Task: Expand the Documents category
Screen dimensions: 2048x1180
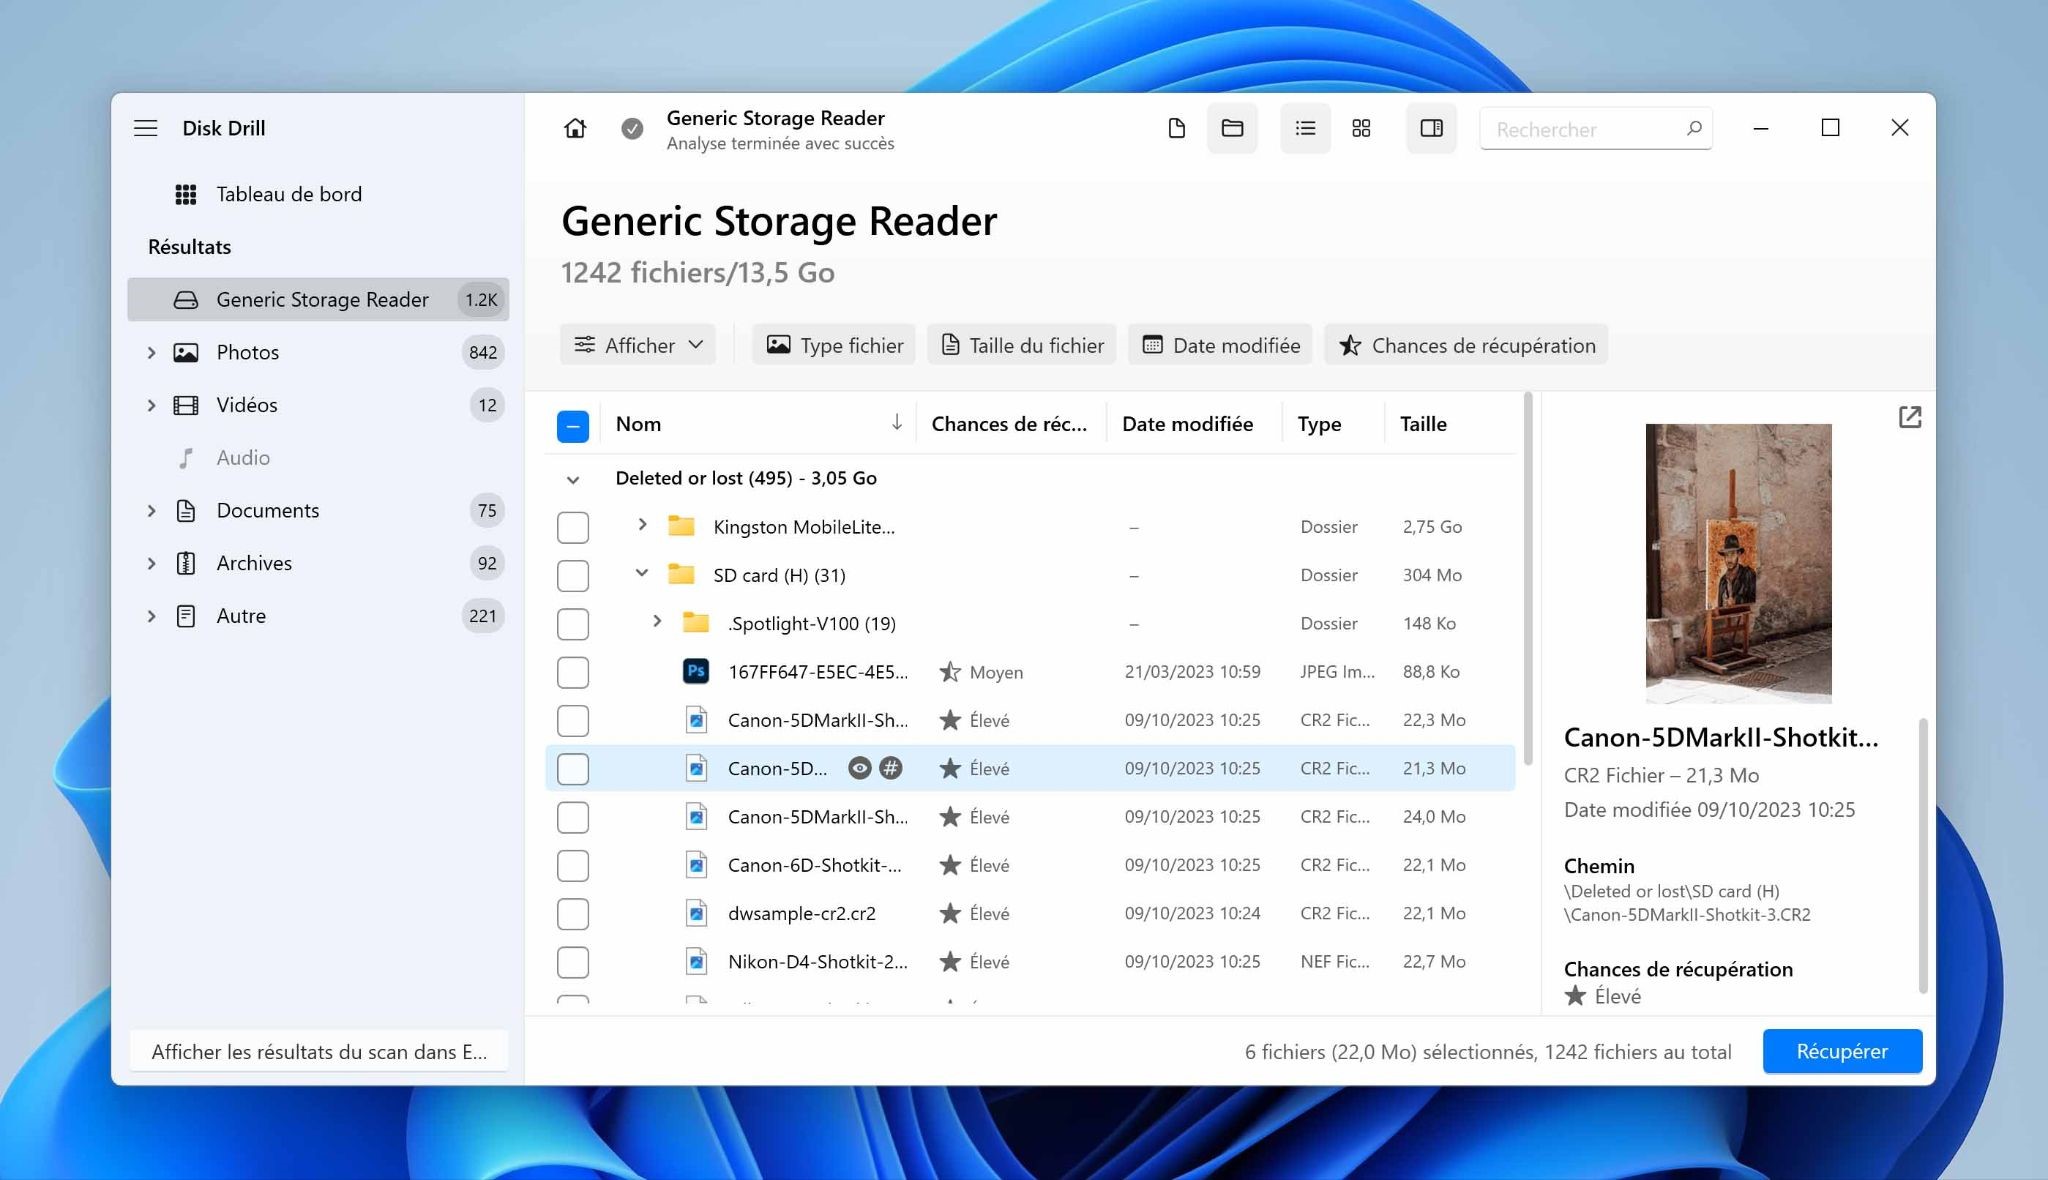Action: point(151,510)
